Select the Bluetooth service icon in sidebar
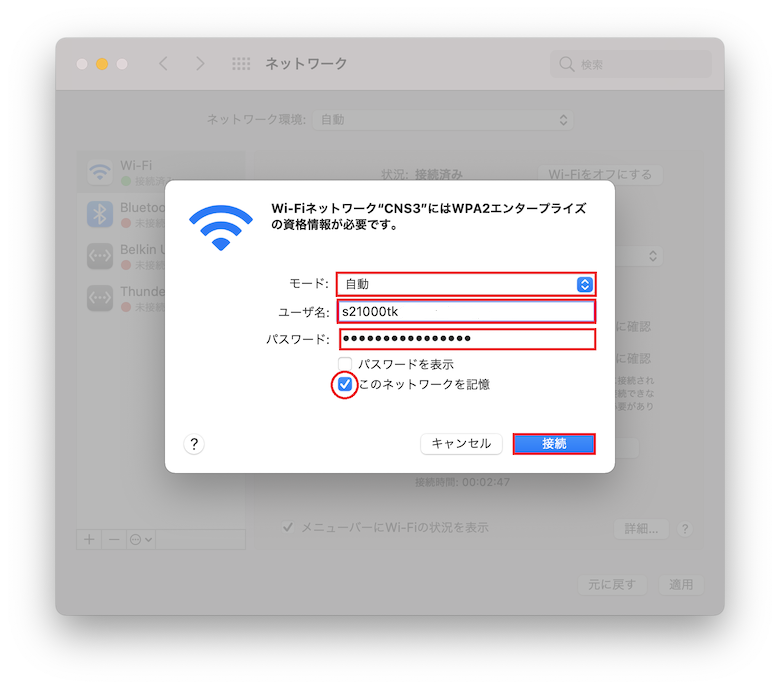Image resolution: width=780 pixels, height=689 pixels. coord(100,214)
